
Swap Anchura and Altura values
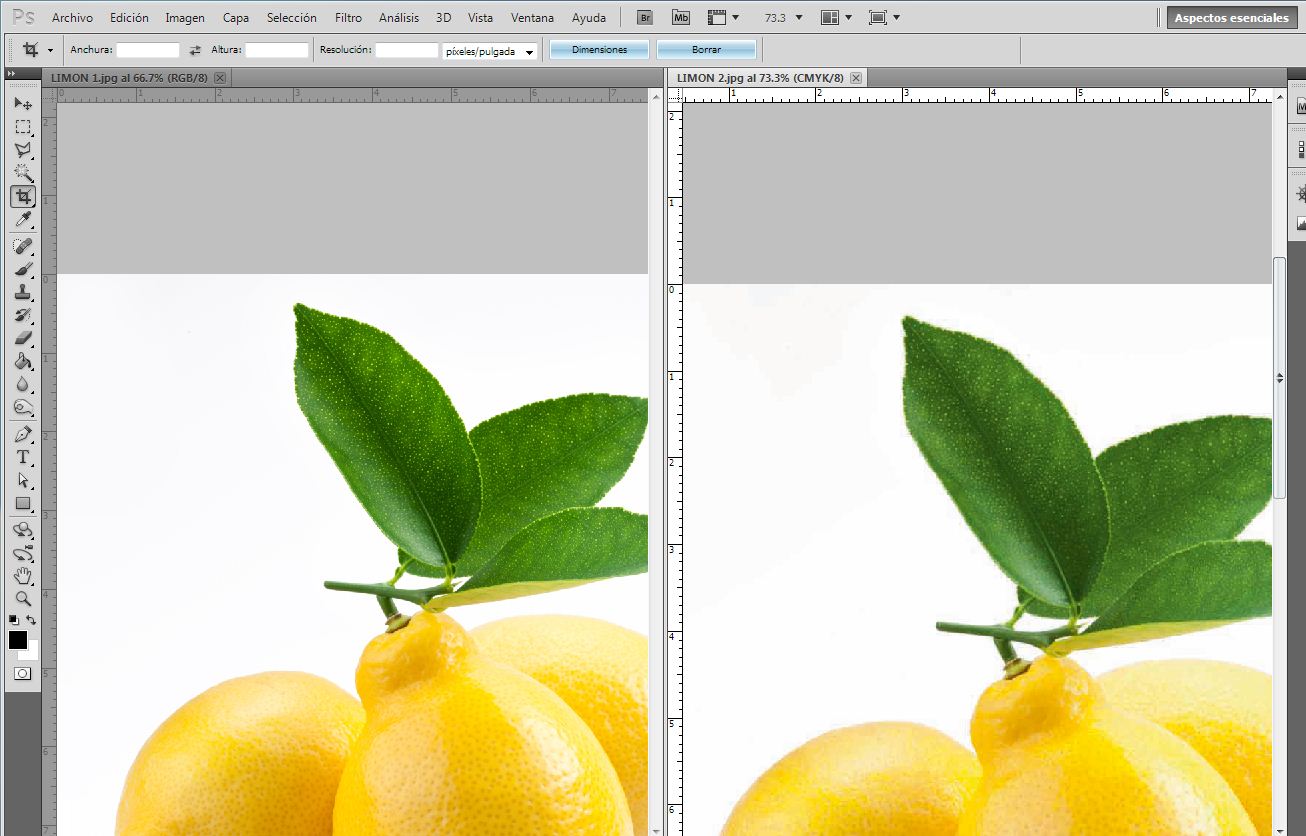coord(195,50)
